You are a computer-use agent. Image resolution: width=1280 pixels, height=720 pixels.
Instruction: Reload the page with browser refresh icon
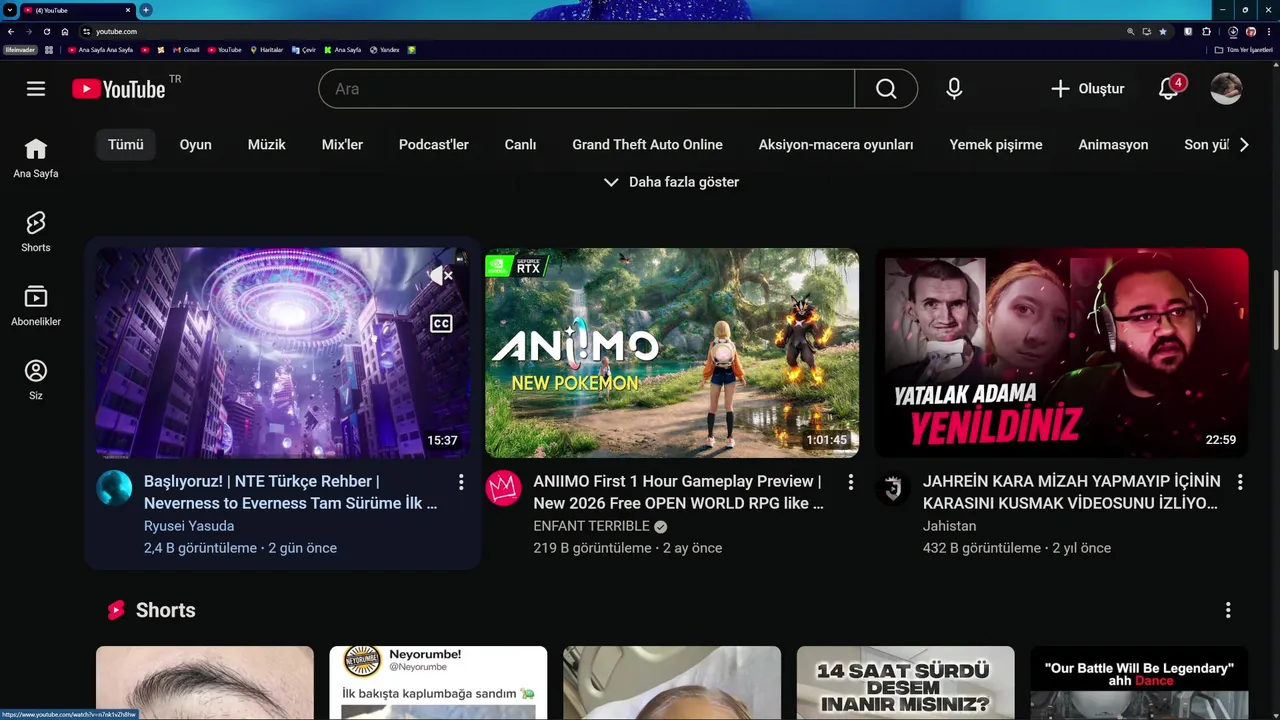[47, 31]
